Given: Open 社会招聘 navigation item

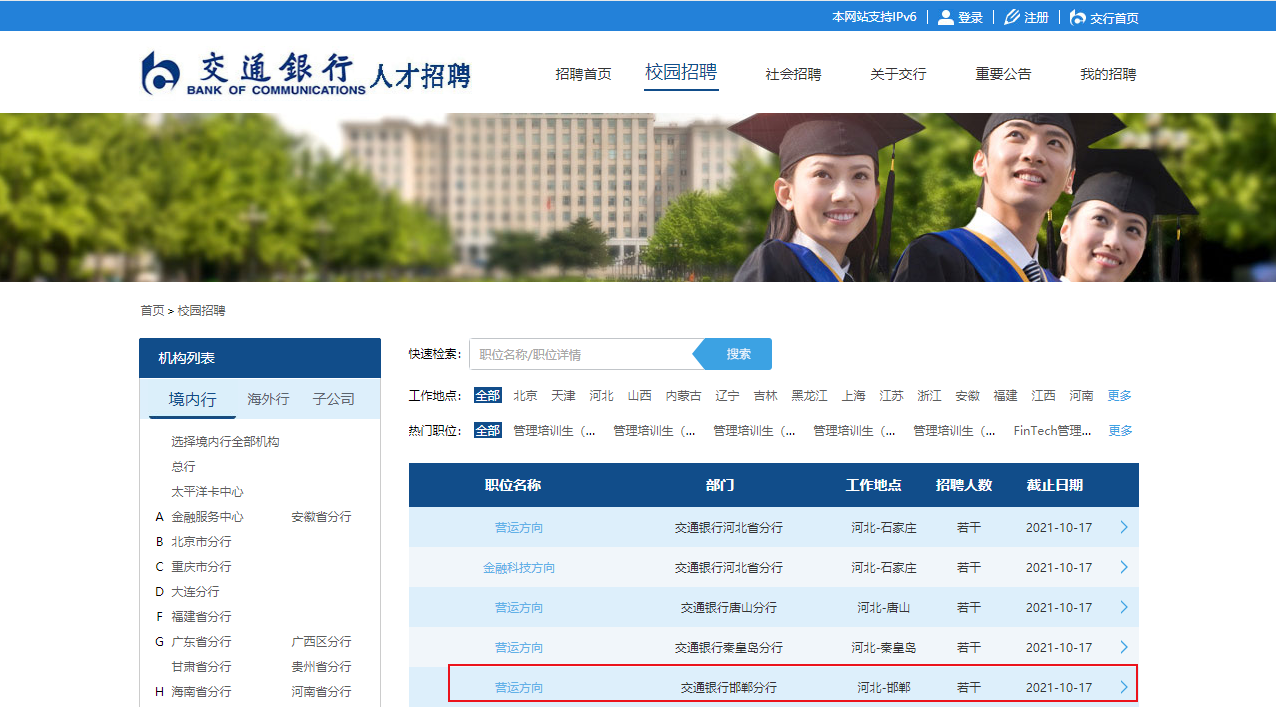Looking at the screenshot, I should (793, 74).
